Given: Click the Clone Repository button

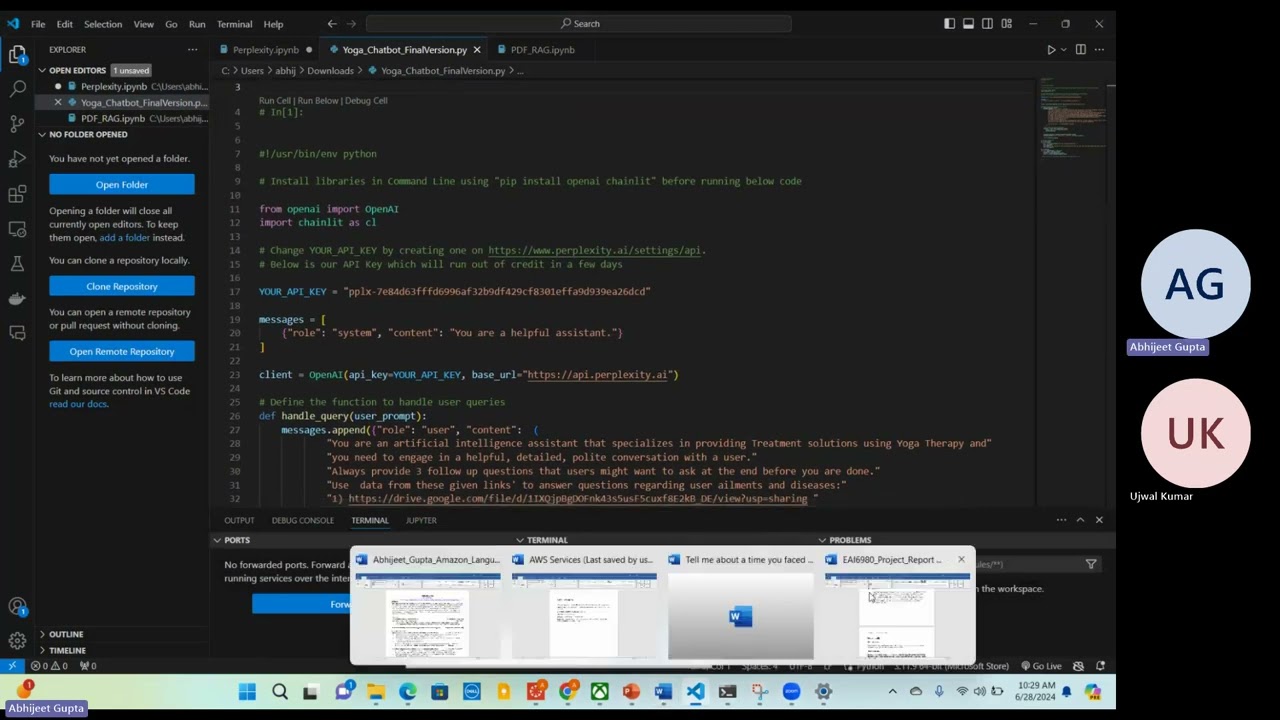Looking at the screenshot, I should coord(122,286).
